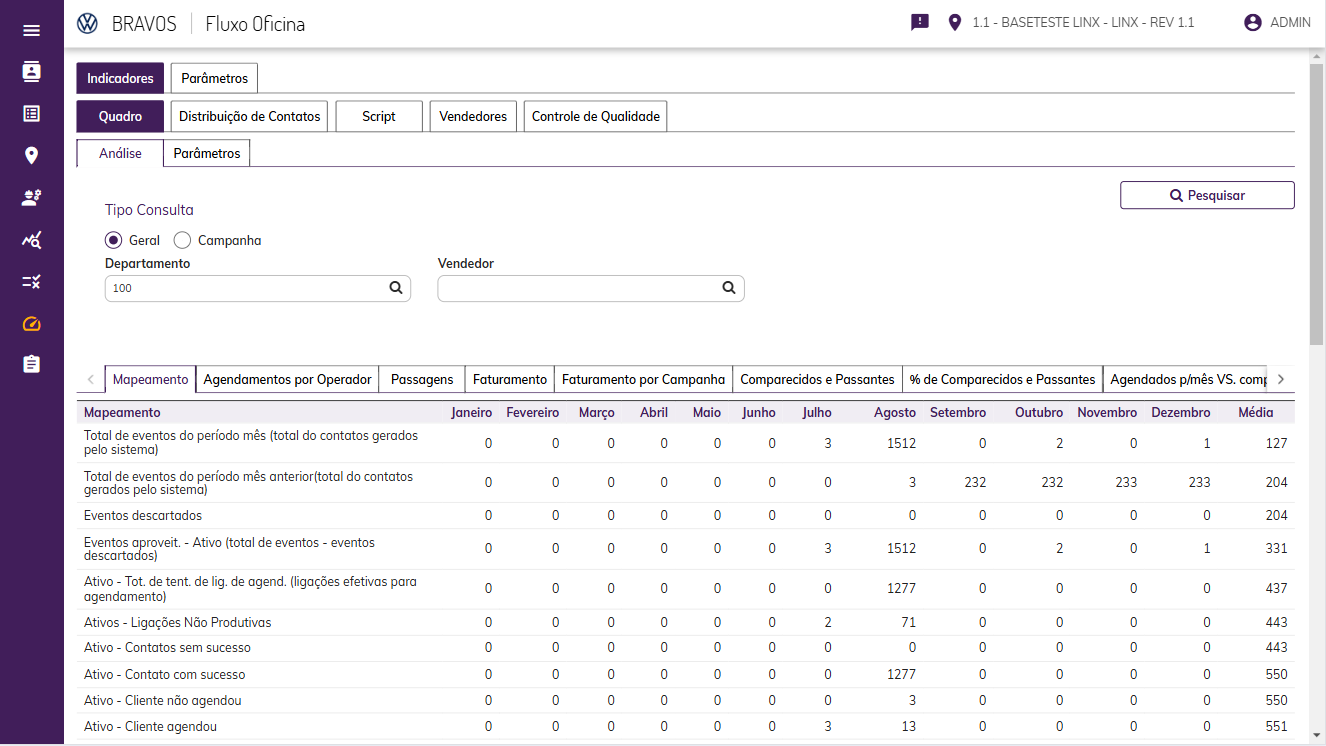The image size is (1326, 746).
Task: Open the clipboard icon in the sidebar
Action: point(31,364)
